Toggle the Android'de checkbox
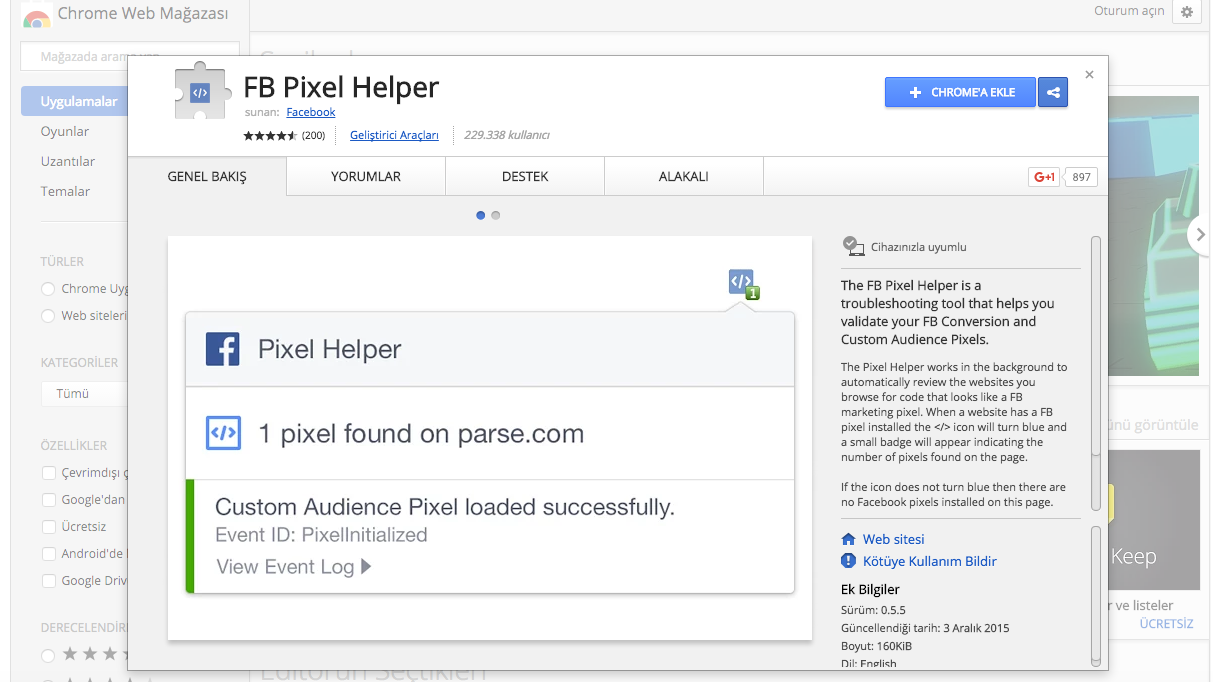Viewport: 1213px width, 682px height. 48,553
